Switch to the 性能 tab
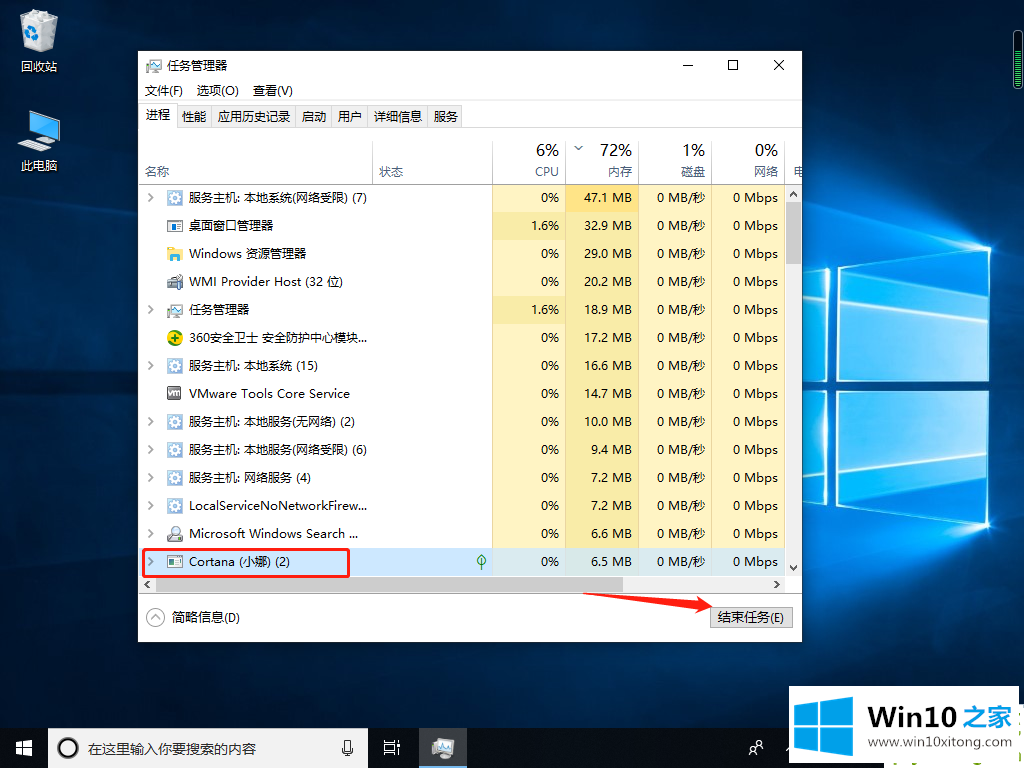The image size is (1024, 768). (194, 116)
